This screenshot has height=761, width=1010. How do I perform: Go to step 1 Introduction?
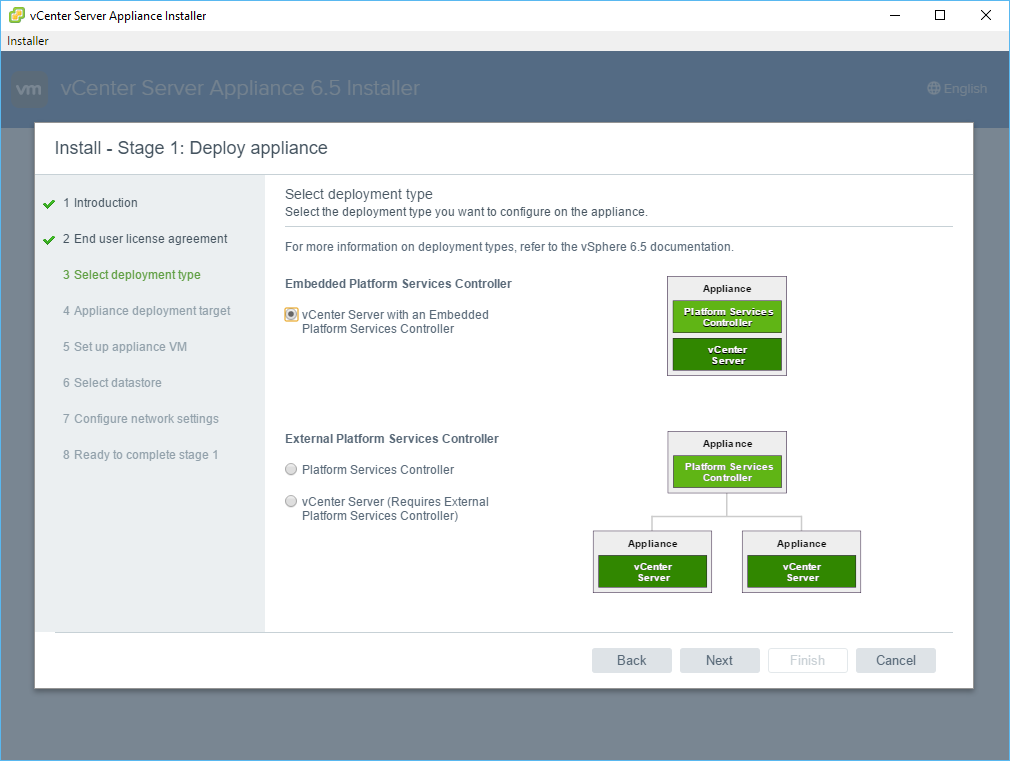click(x=105, y=203)
